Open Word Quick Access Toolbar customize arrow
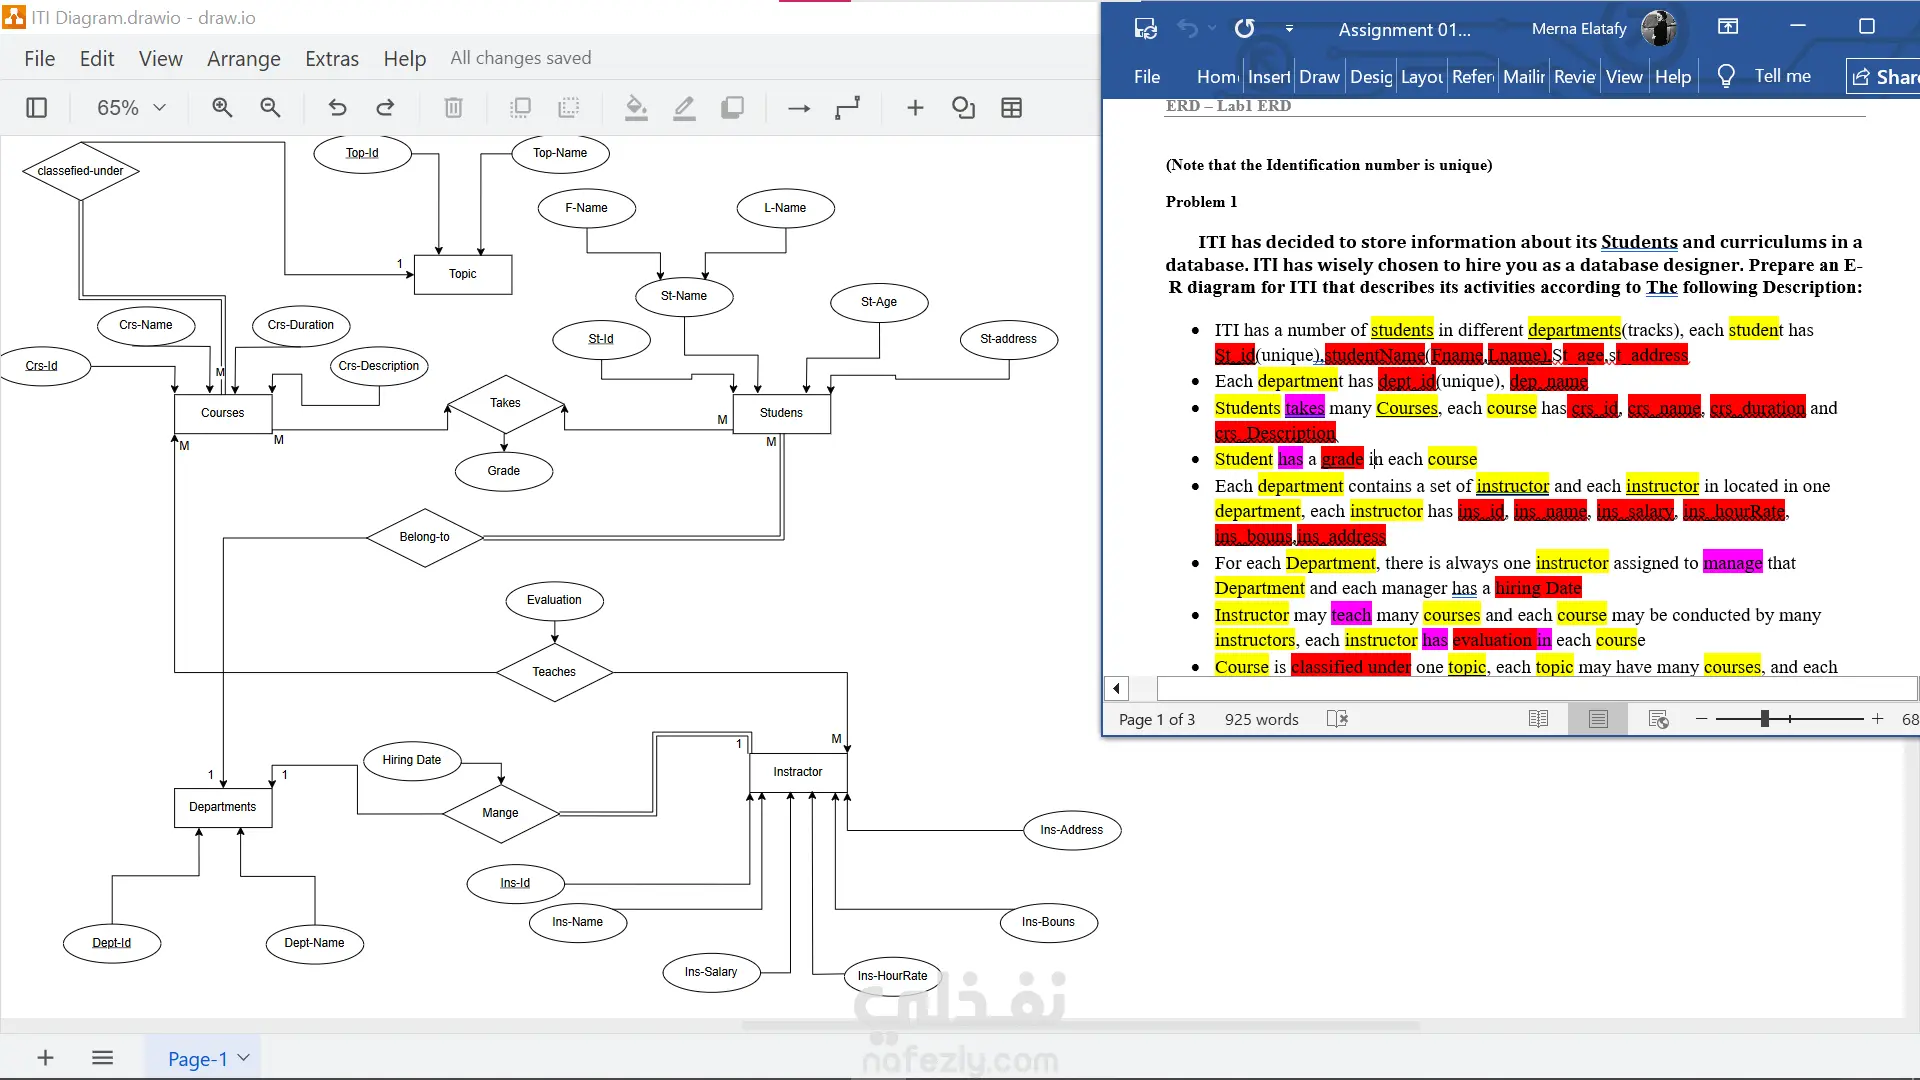 [1289, 29]
